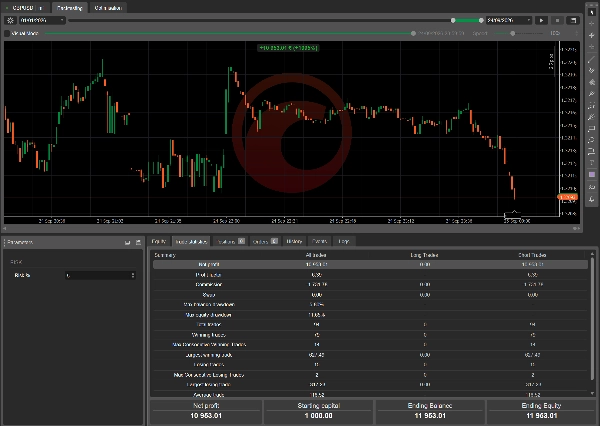Click the Ending Balance 11 953.01 card
This screenshot has width=600, height=426.
430,411
